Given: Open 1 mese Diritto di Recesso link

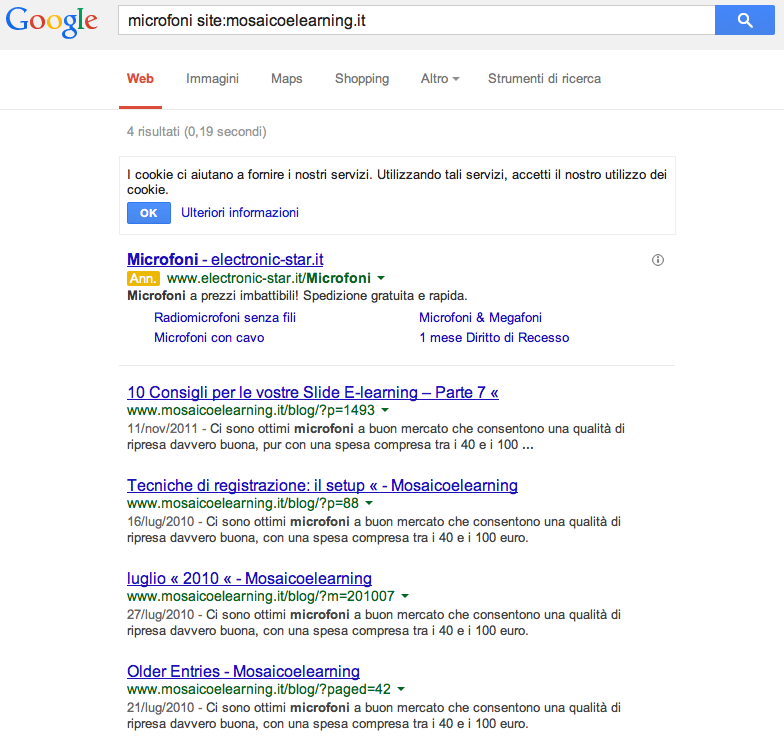Looking at the screenshot, I should click(494, 338).
